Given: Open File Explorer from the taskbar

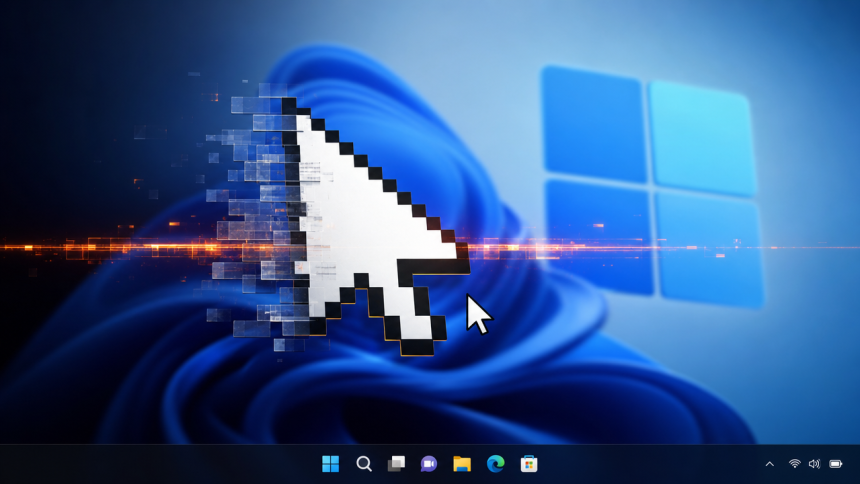Looking at the screenshot, I should click(x=462, y=464).
